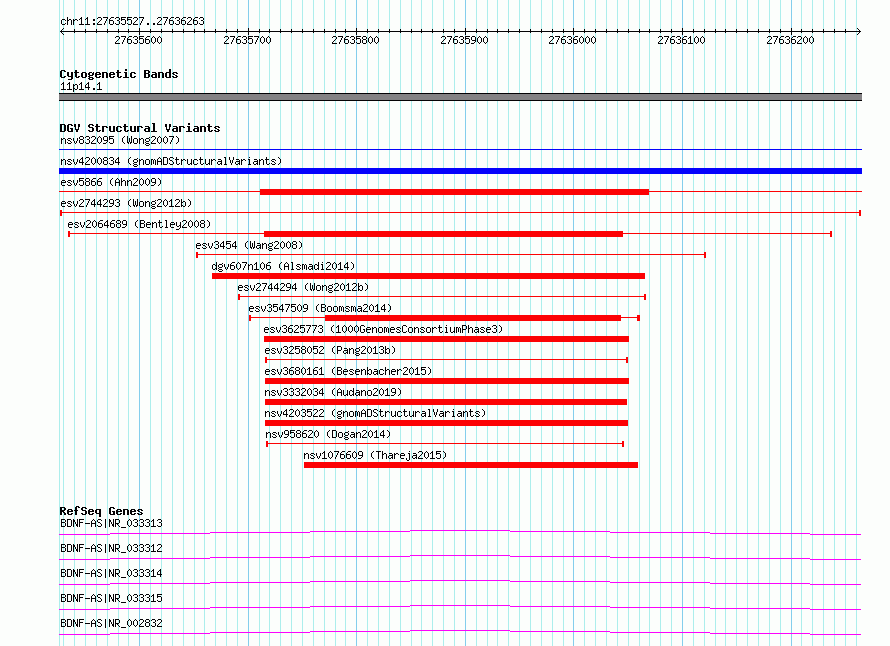This screenshot has height=646, width=890.
Task: Open variant esv5866 (Ahn2009)
Action: pyautogui.click(x=111, y=182)
